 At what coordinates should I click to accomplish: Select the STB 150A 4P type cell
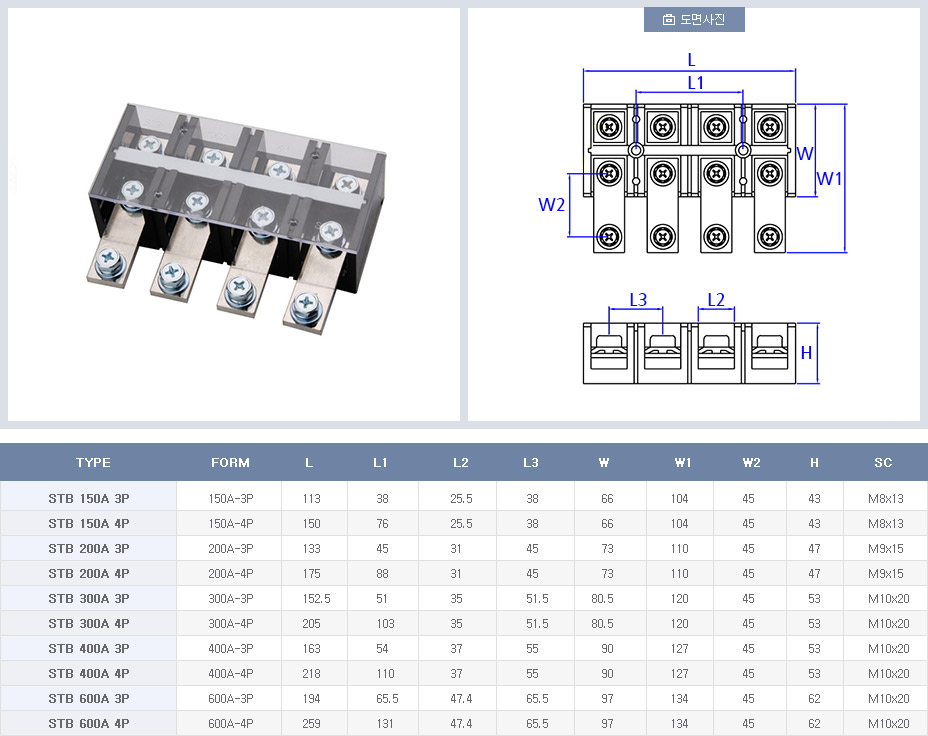click(89, 524)
